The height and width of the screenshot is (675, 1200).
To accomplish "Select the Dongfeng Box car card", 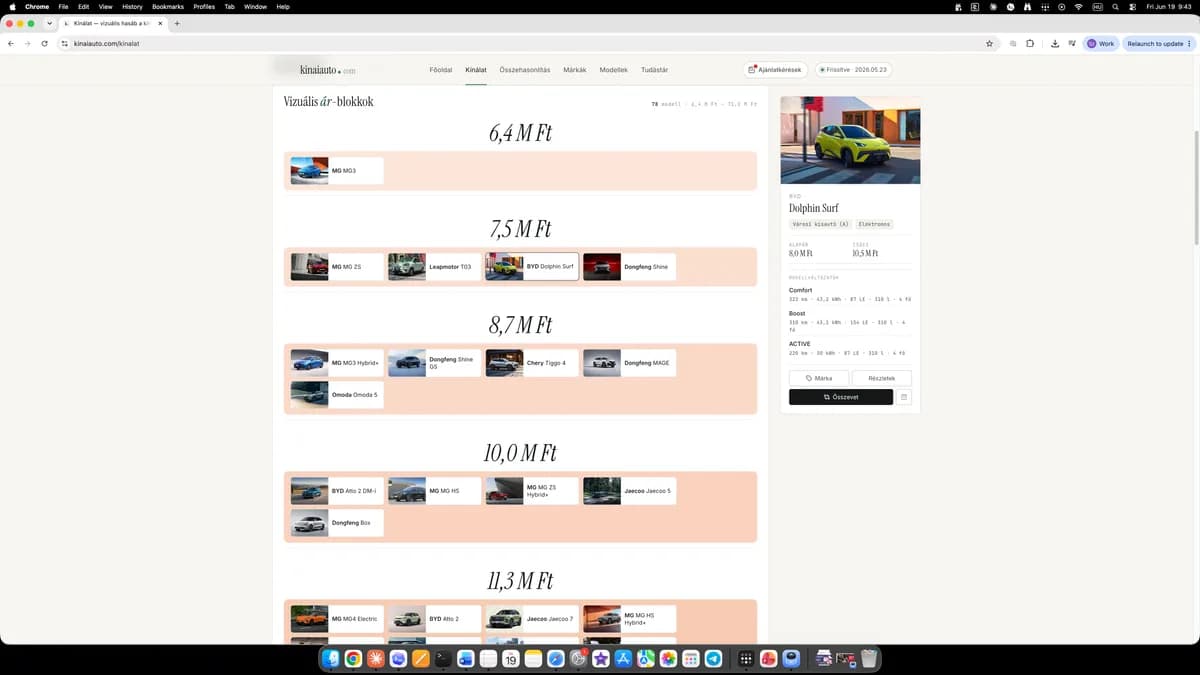I will click(336, 523).
